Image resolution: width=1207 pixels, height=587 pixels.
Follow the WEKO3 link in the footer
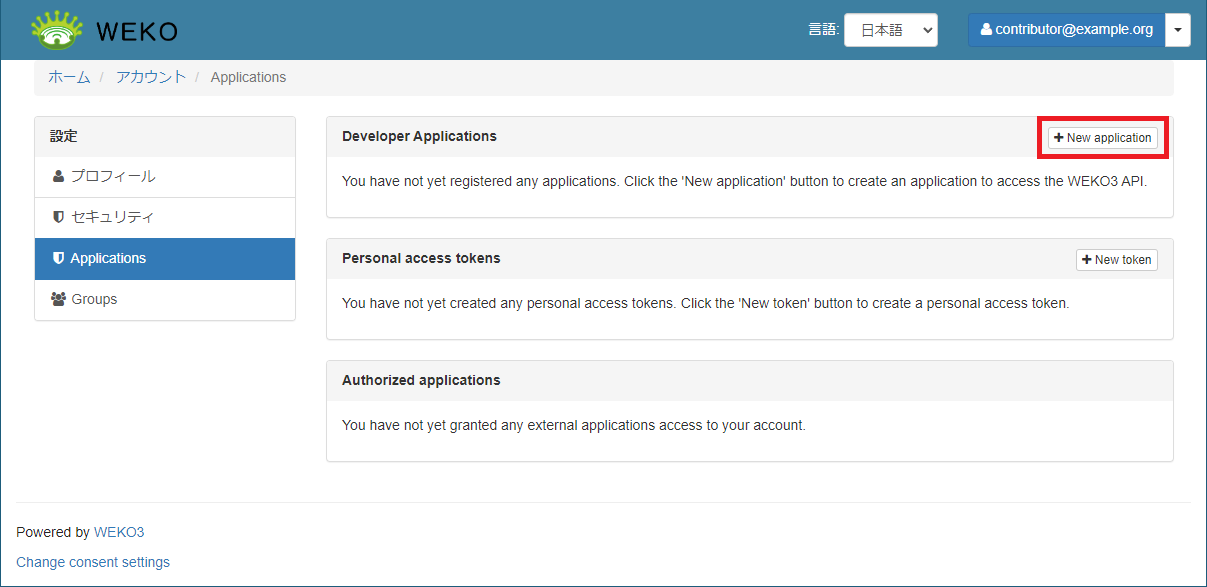(x=119, y=532)
